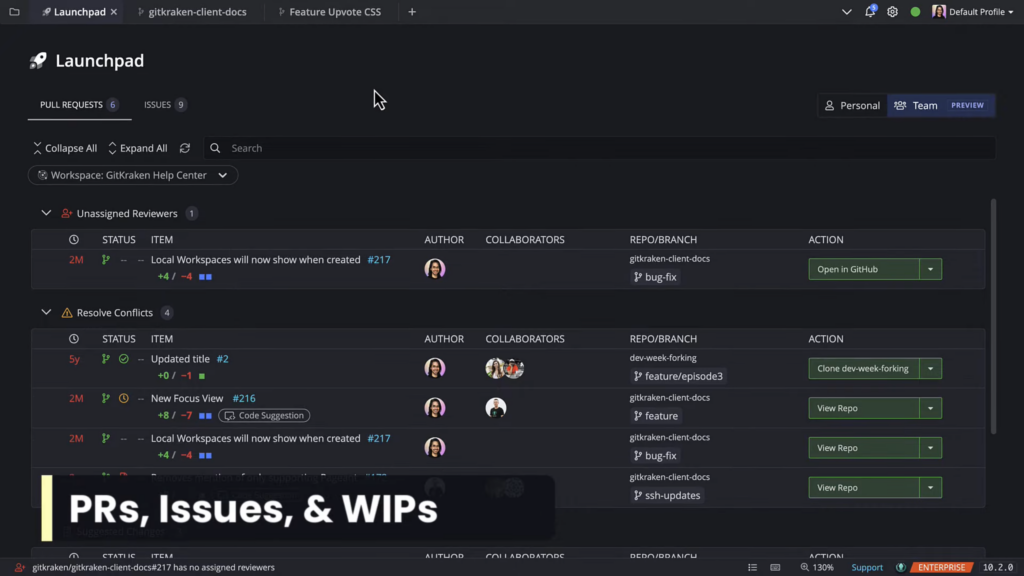The height and width of the screenshot is (576, 1024).
Task: Switch to Team view
Action: click(940, 105)
